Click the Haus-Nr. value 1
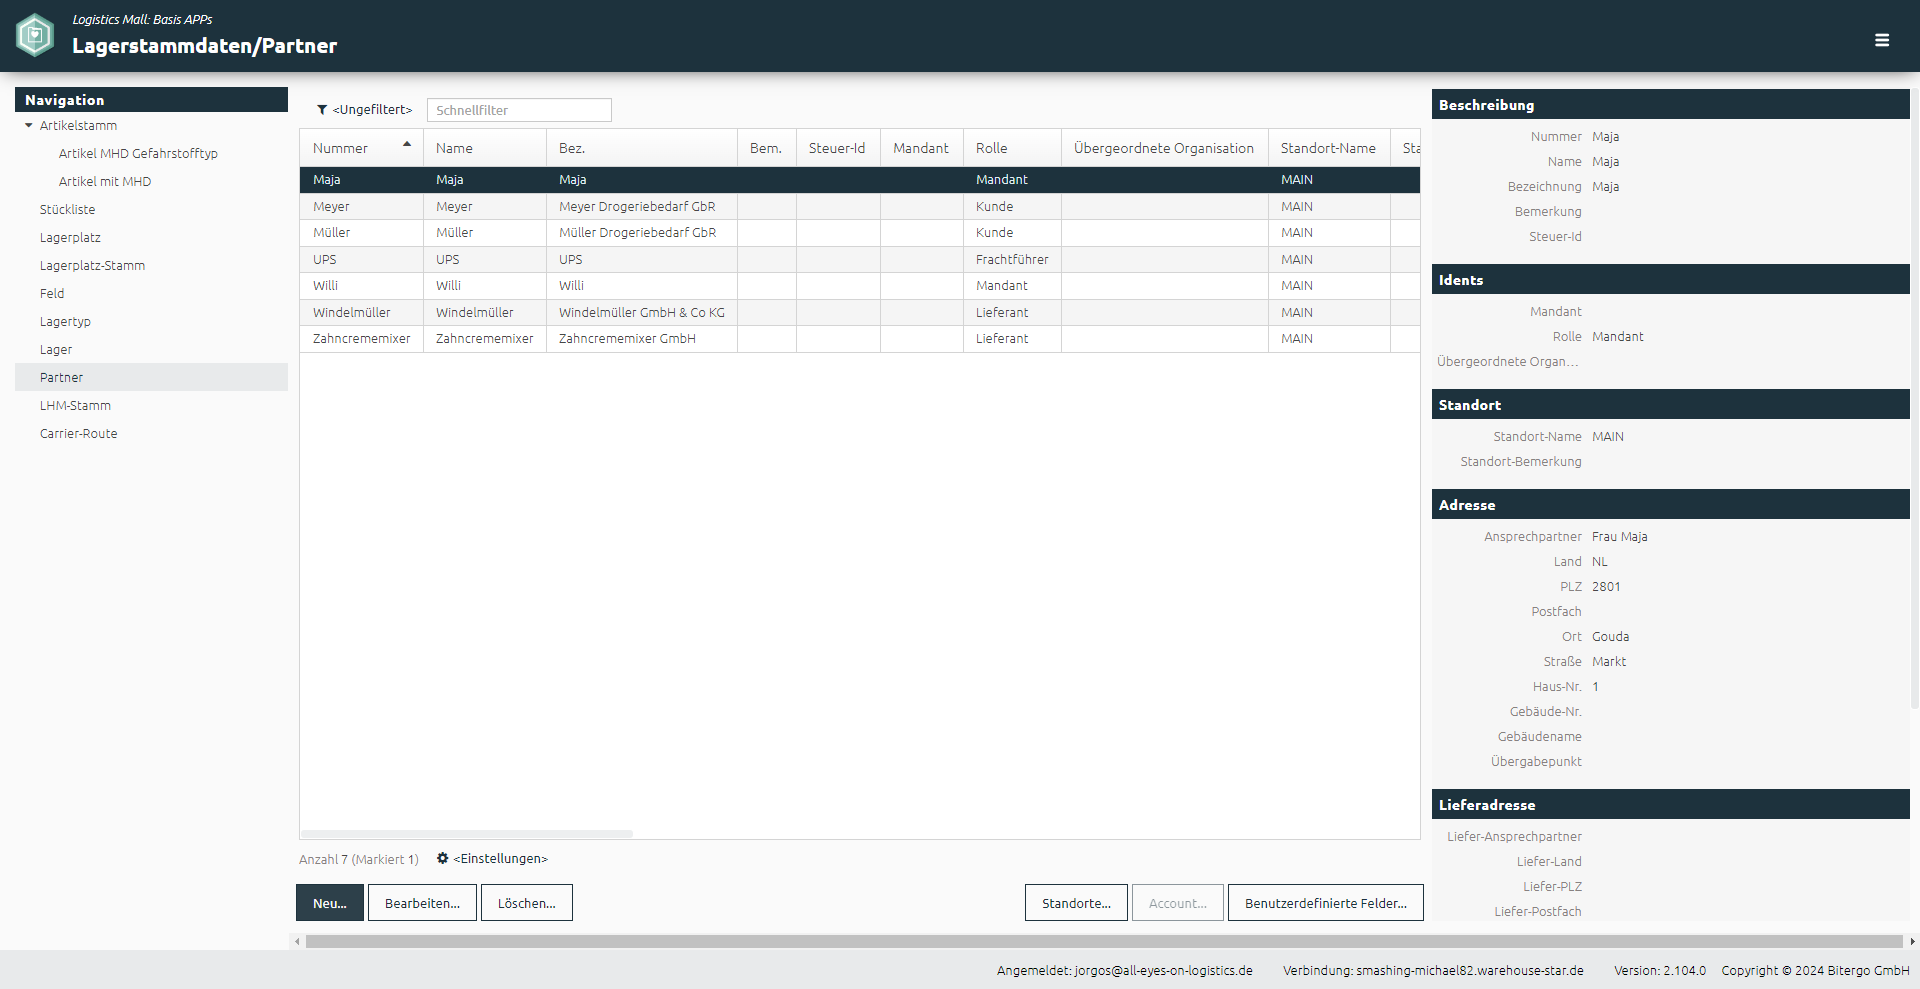The height and width of the screenshot is (989, 1920). [x=1596, y=687]
